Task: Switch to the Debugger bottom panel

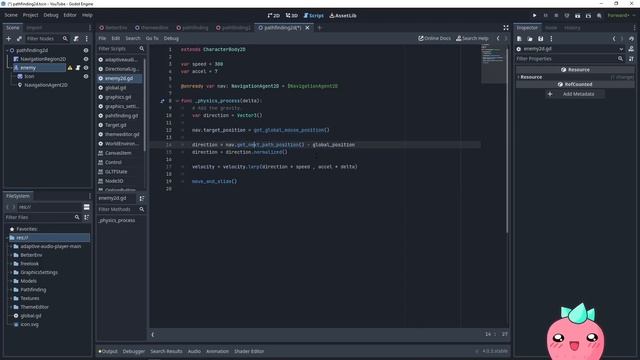Action: coord(133,351)
